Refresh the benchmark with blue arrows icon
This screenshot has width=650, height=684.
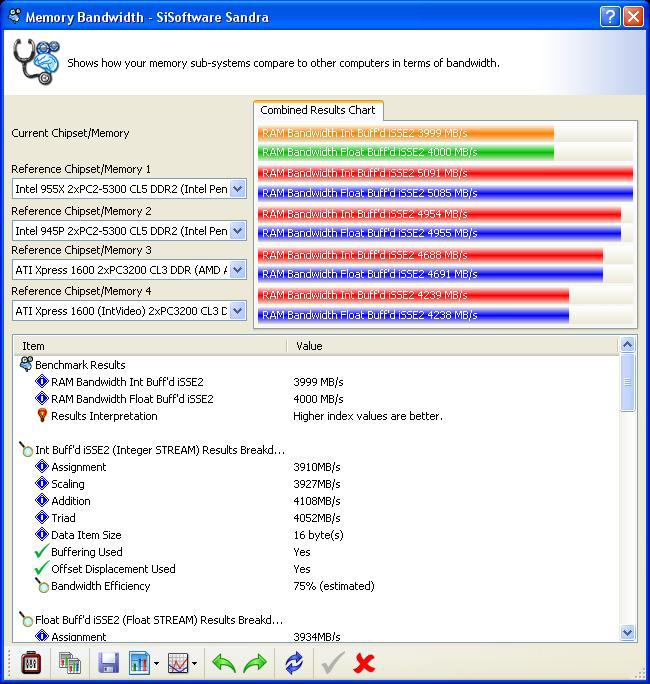294,663
